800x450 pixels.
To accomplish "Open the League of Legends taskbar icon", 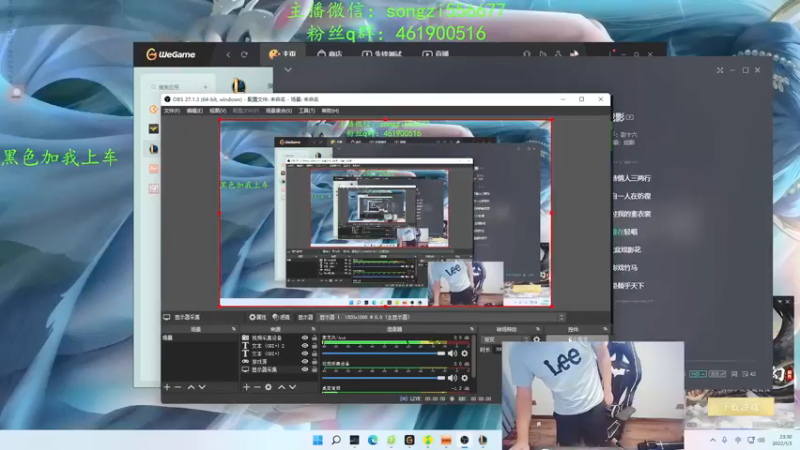I will click(x=483, y=440).
